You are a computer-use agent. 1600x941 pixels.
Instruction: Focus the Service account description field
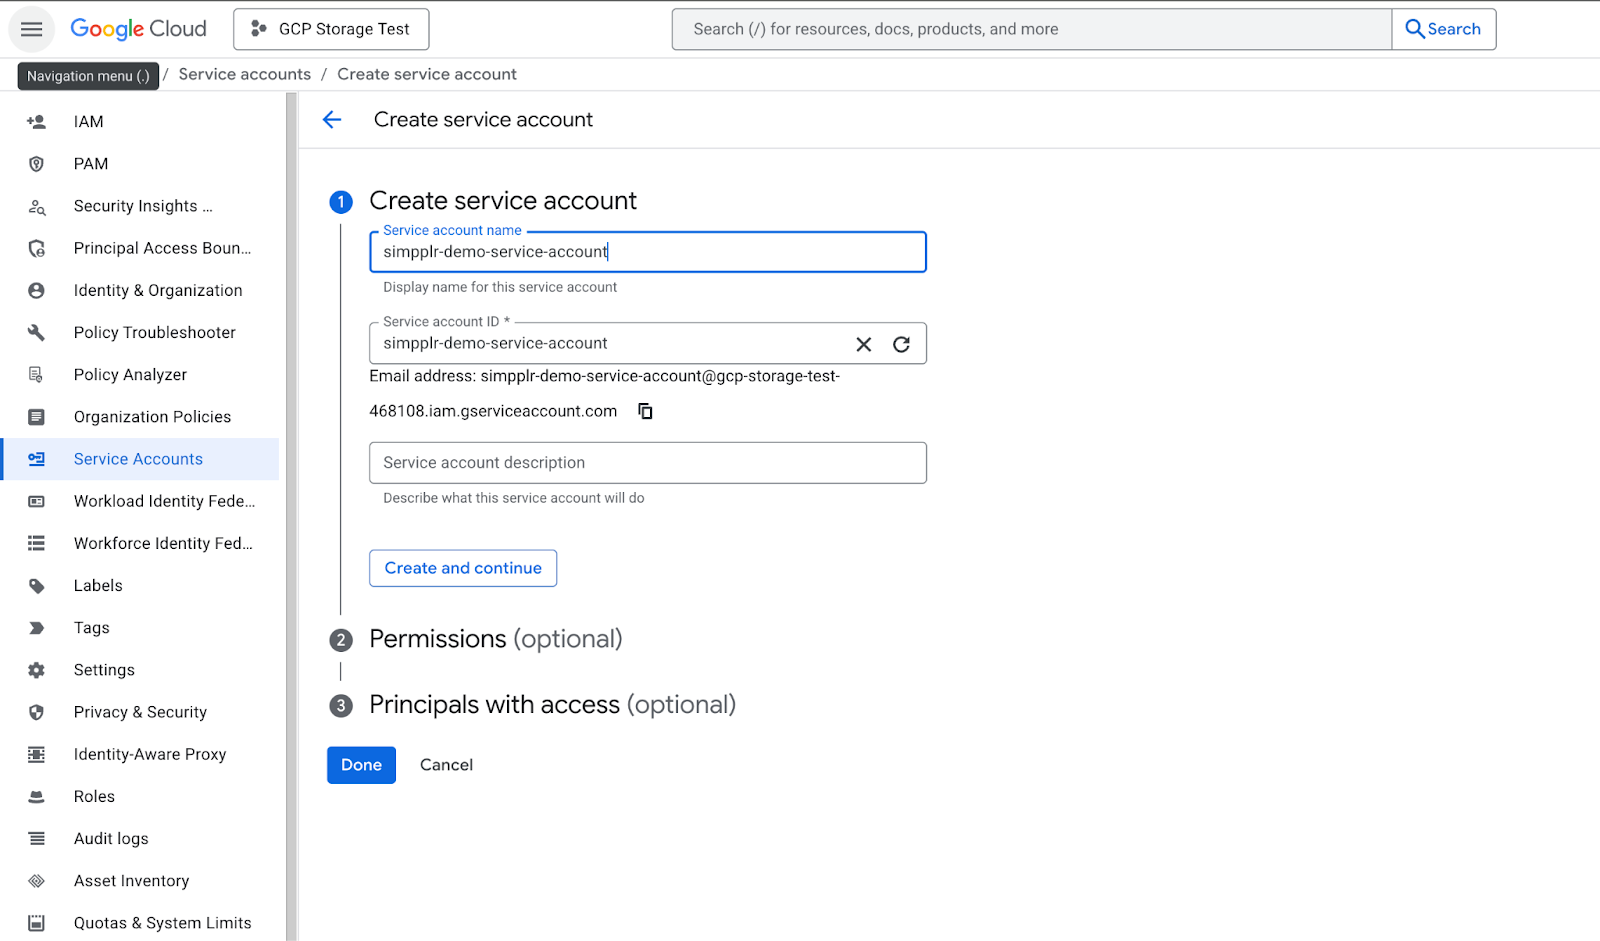(x=647, y=463)
